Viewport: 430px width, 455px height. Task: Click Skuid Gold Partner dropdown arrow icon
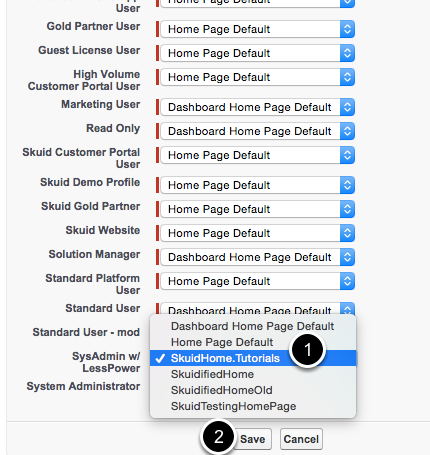(x=347, y=209)
